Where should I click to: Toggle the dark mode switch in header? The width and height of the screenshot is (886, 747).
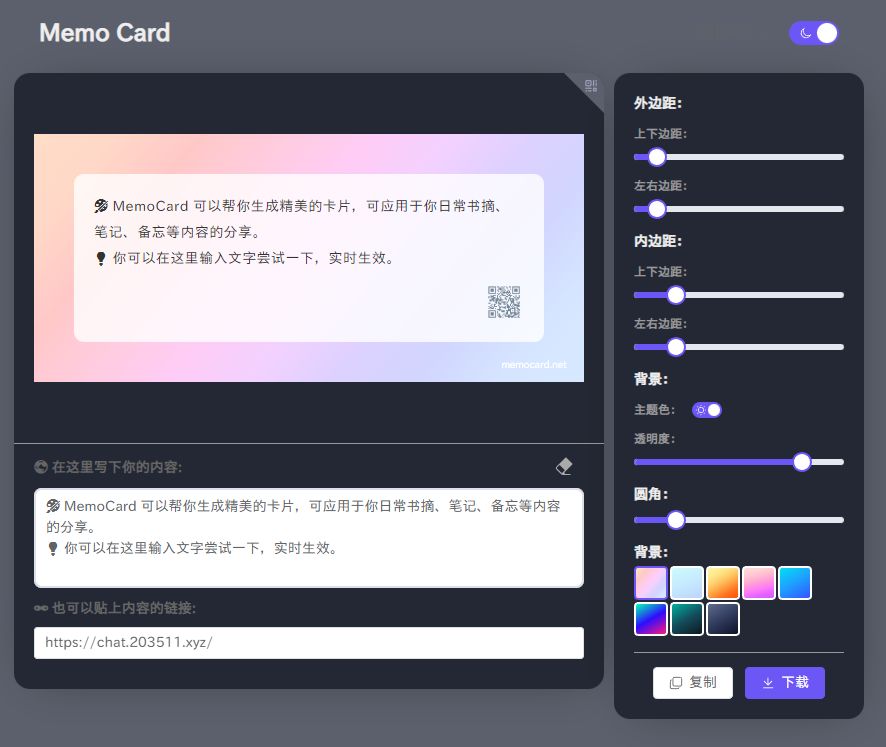click(x=813, y=33)
